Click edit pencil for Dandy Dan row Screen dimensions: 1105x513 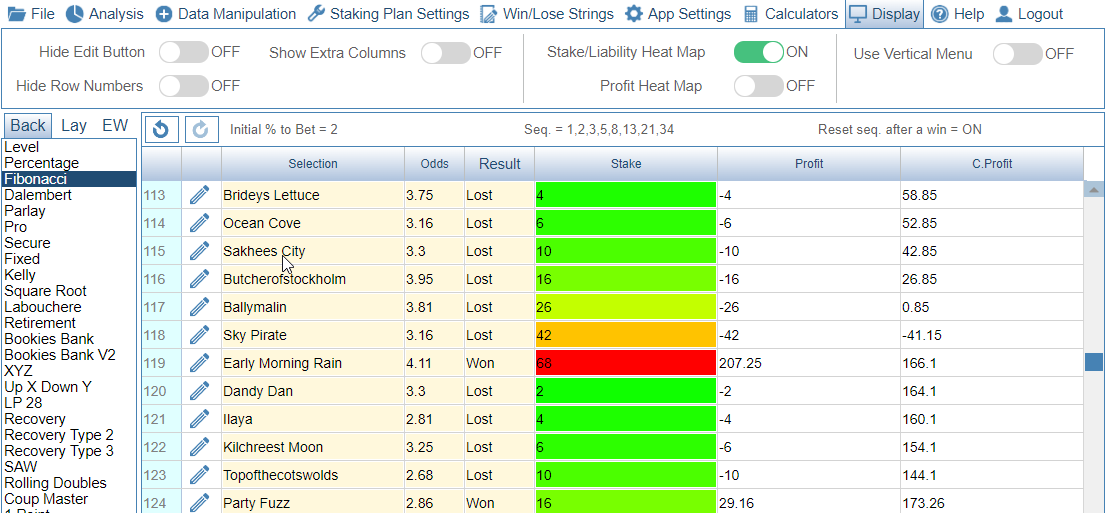click(200, 391)
